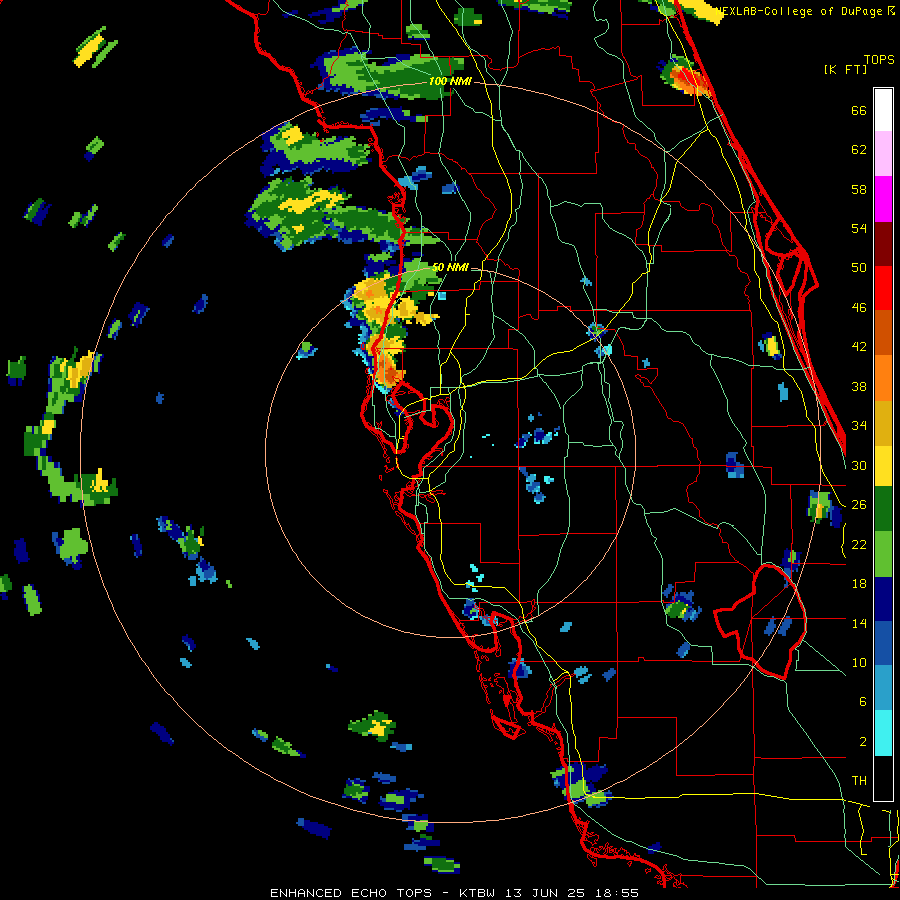
Task: Click the NEXLAB-College of DuPage watermark text
Action: click(x=802, y=11)
